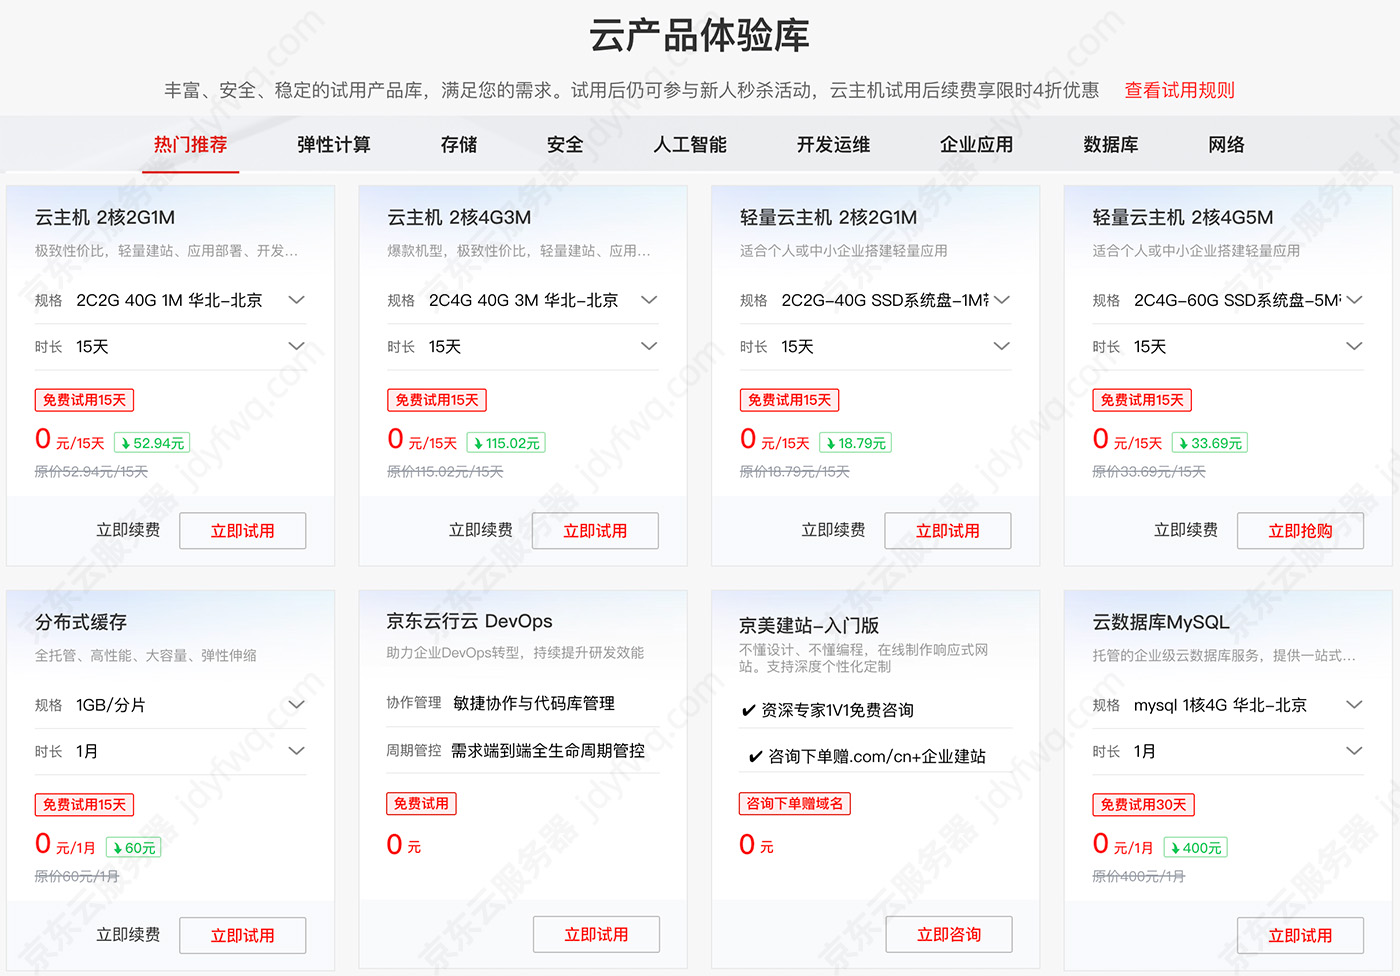
Task: Click 立即抢购 for 轻量云主机 2核4G5M
Action: (x=1300, y=531)
